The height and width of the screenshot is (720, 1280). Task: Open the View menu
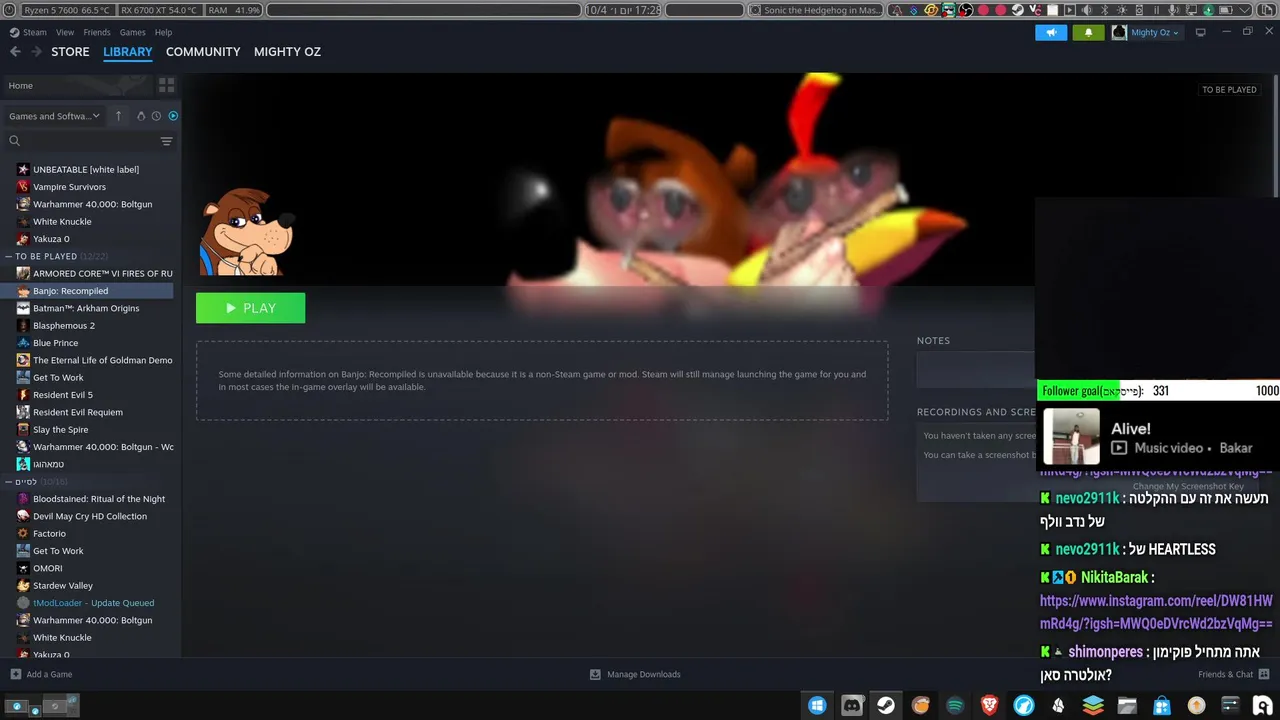65,32
